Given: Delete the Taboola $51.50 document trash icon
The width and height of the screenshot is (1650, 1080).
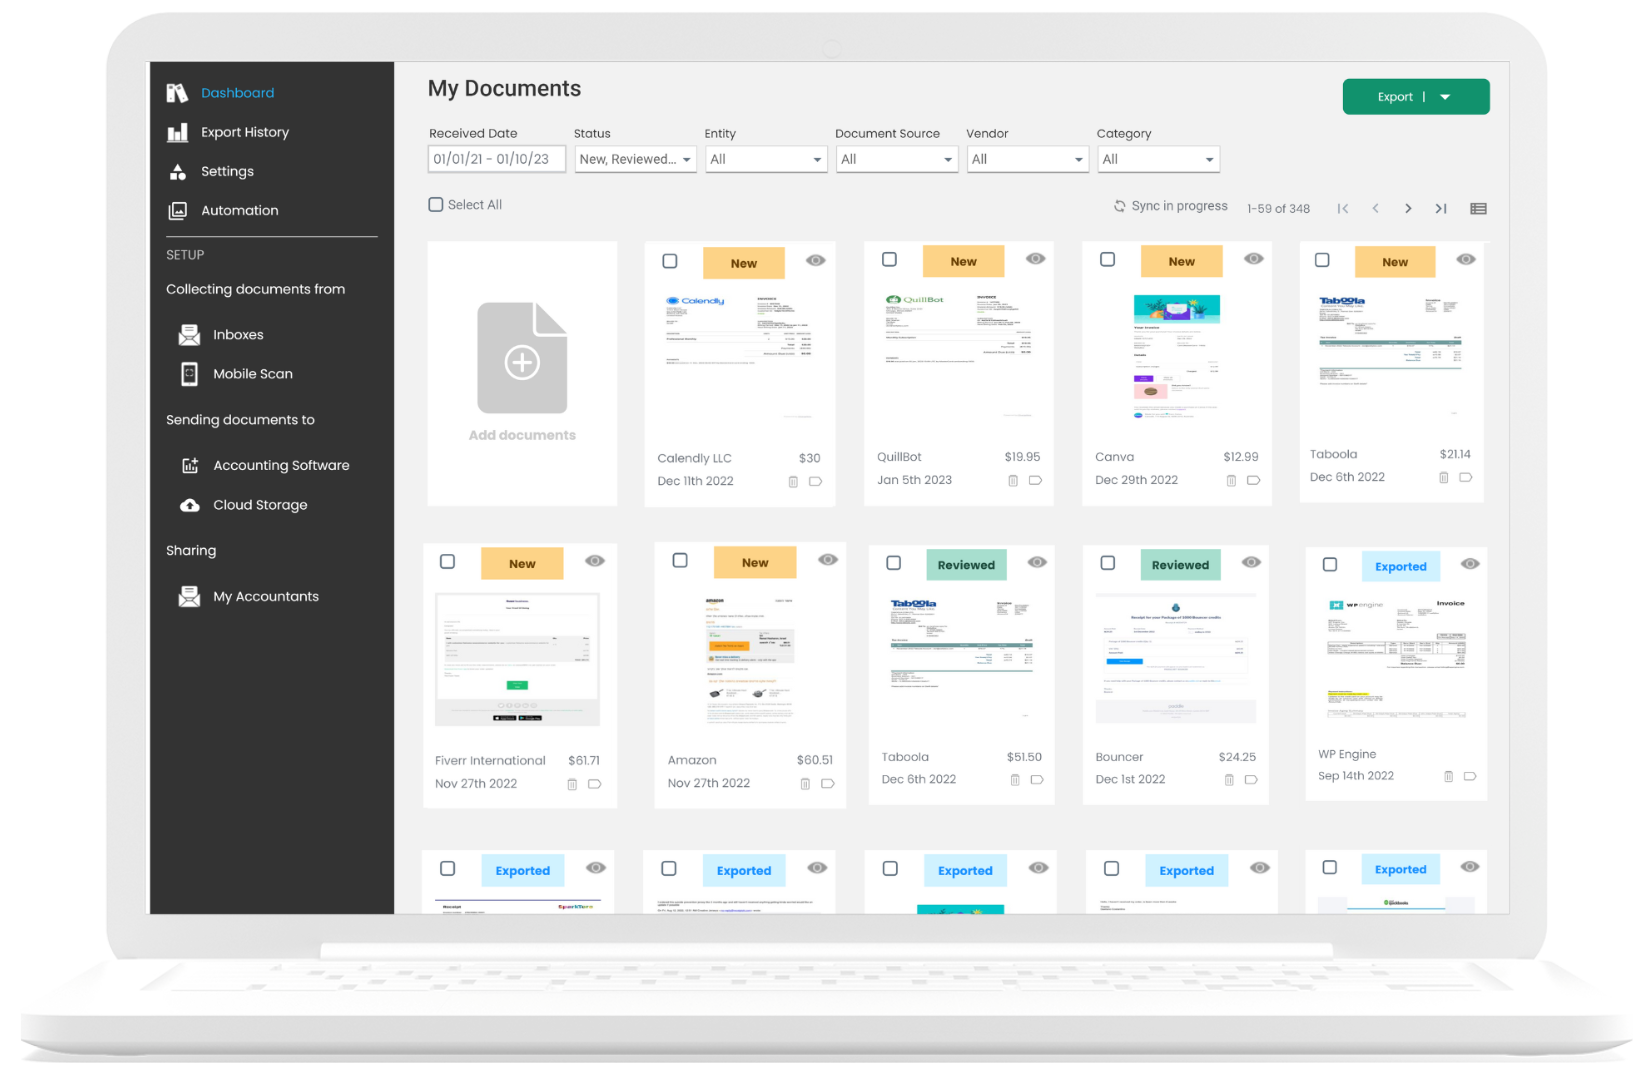Looking at the screenshot, I should click(1015, 780).
